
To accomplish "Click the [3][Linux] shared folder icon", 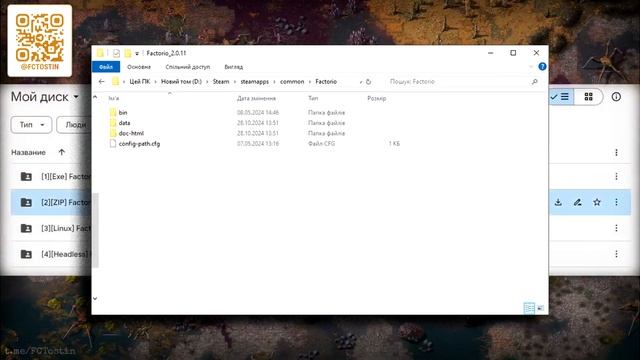I will pos(26,228).
